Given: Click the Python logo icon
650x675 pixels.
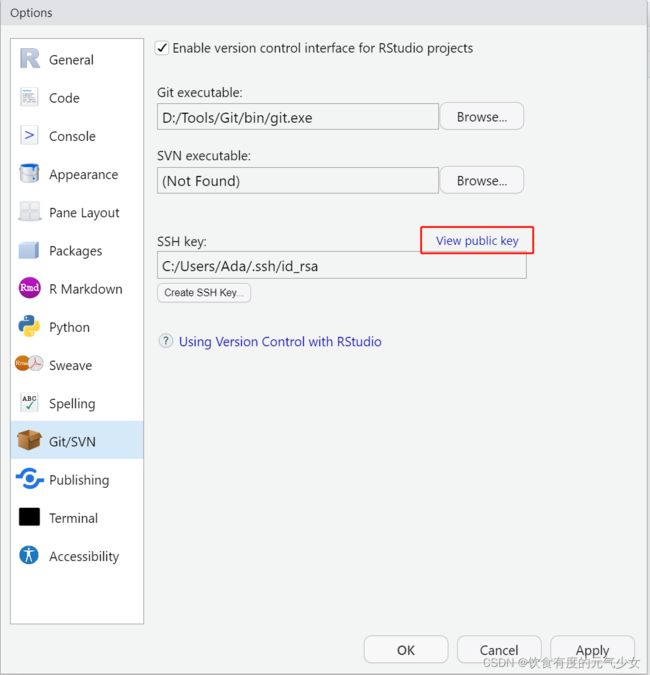Looking at the screenshot, I should tap(29, 326).
